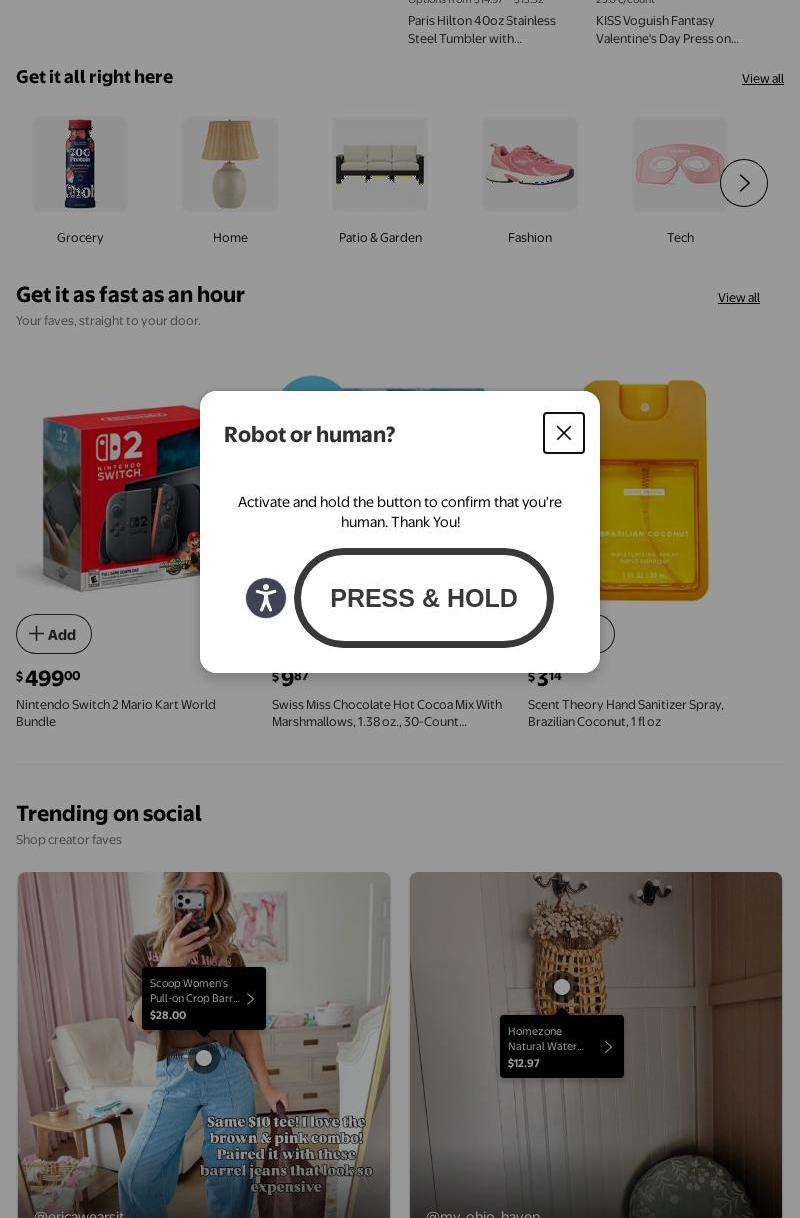Close the Robot or human dialog
This screenshot has width=800, height=1218.
(x=564, y=433)
